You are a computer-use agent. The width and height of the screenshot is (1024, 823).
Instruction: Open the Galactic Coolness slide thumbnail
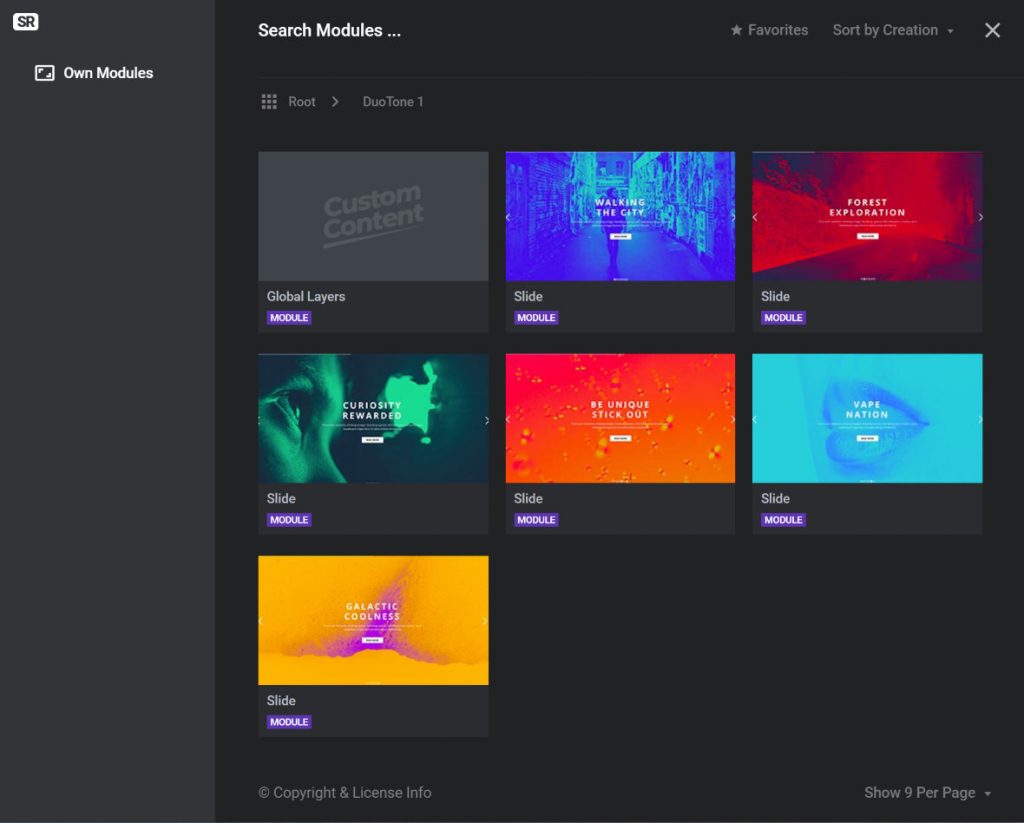[x=373, y=620]
